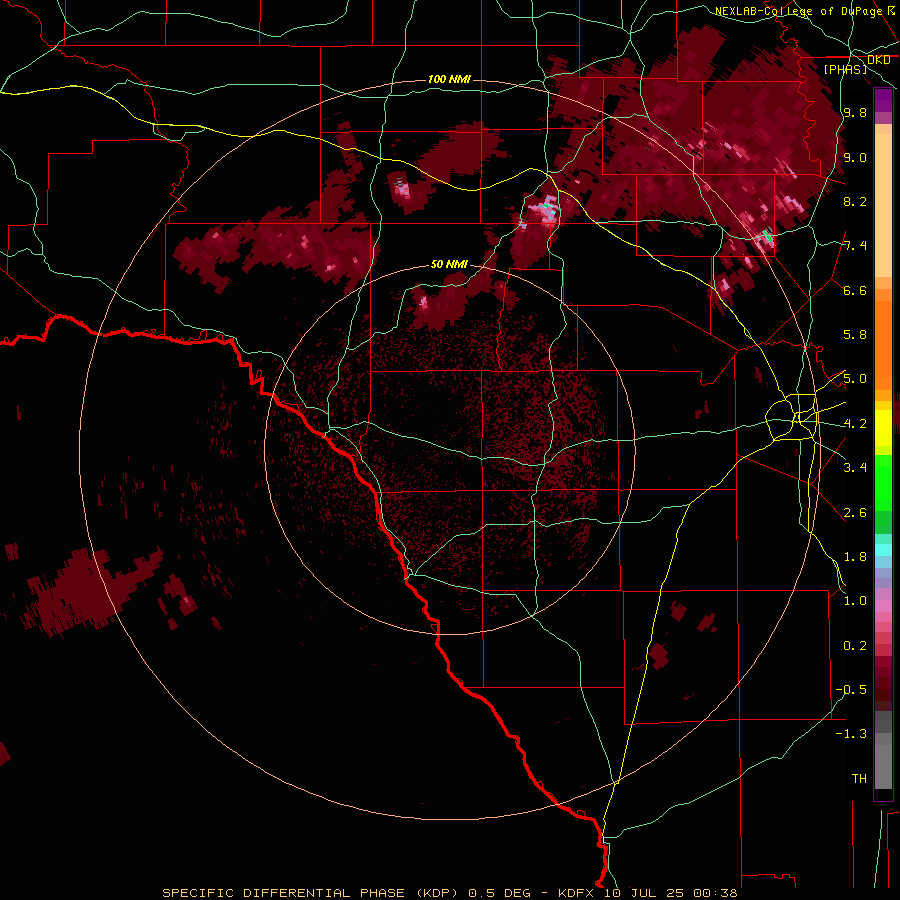Click the (KDP) abbreviation in the caption

coord(435,893)
